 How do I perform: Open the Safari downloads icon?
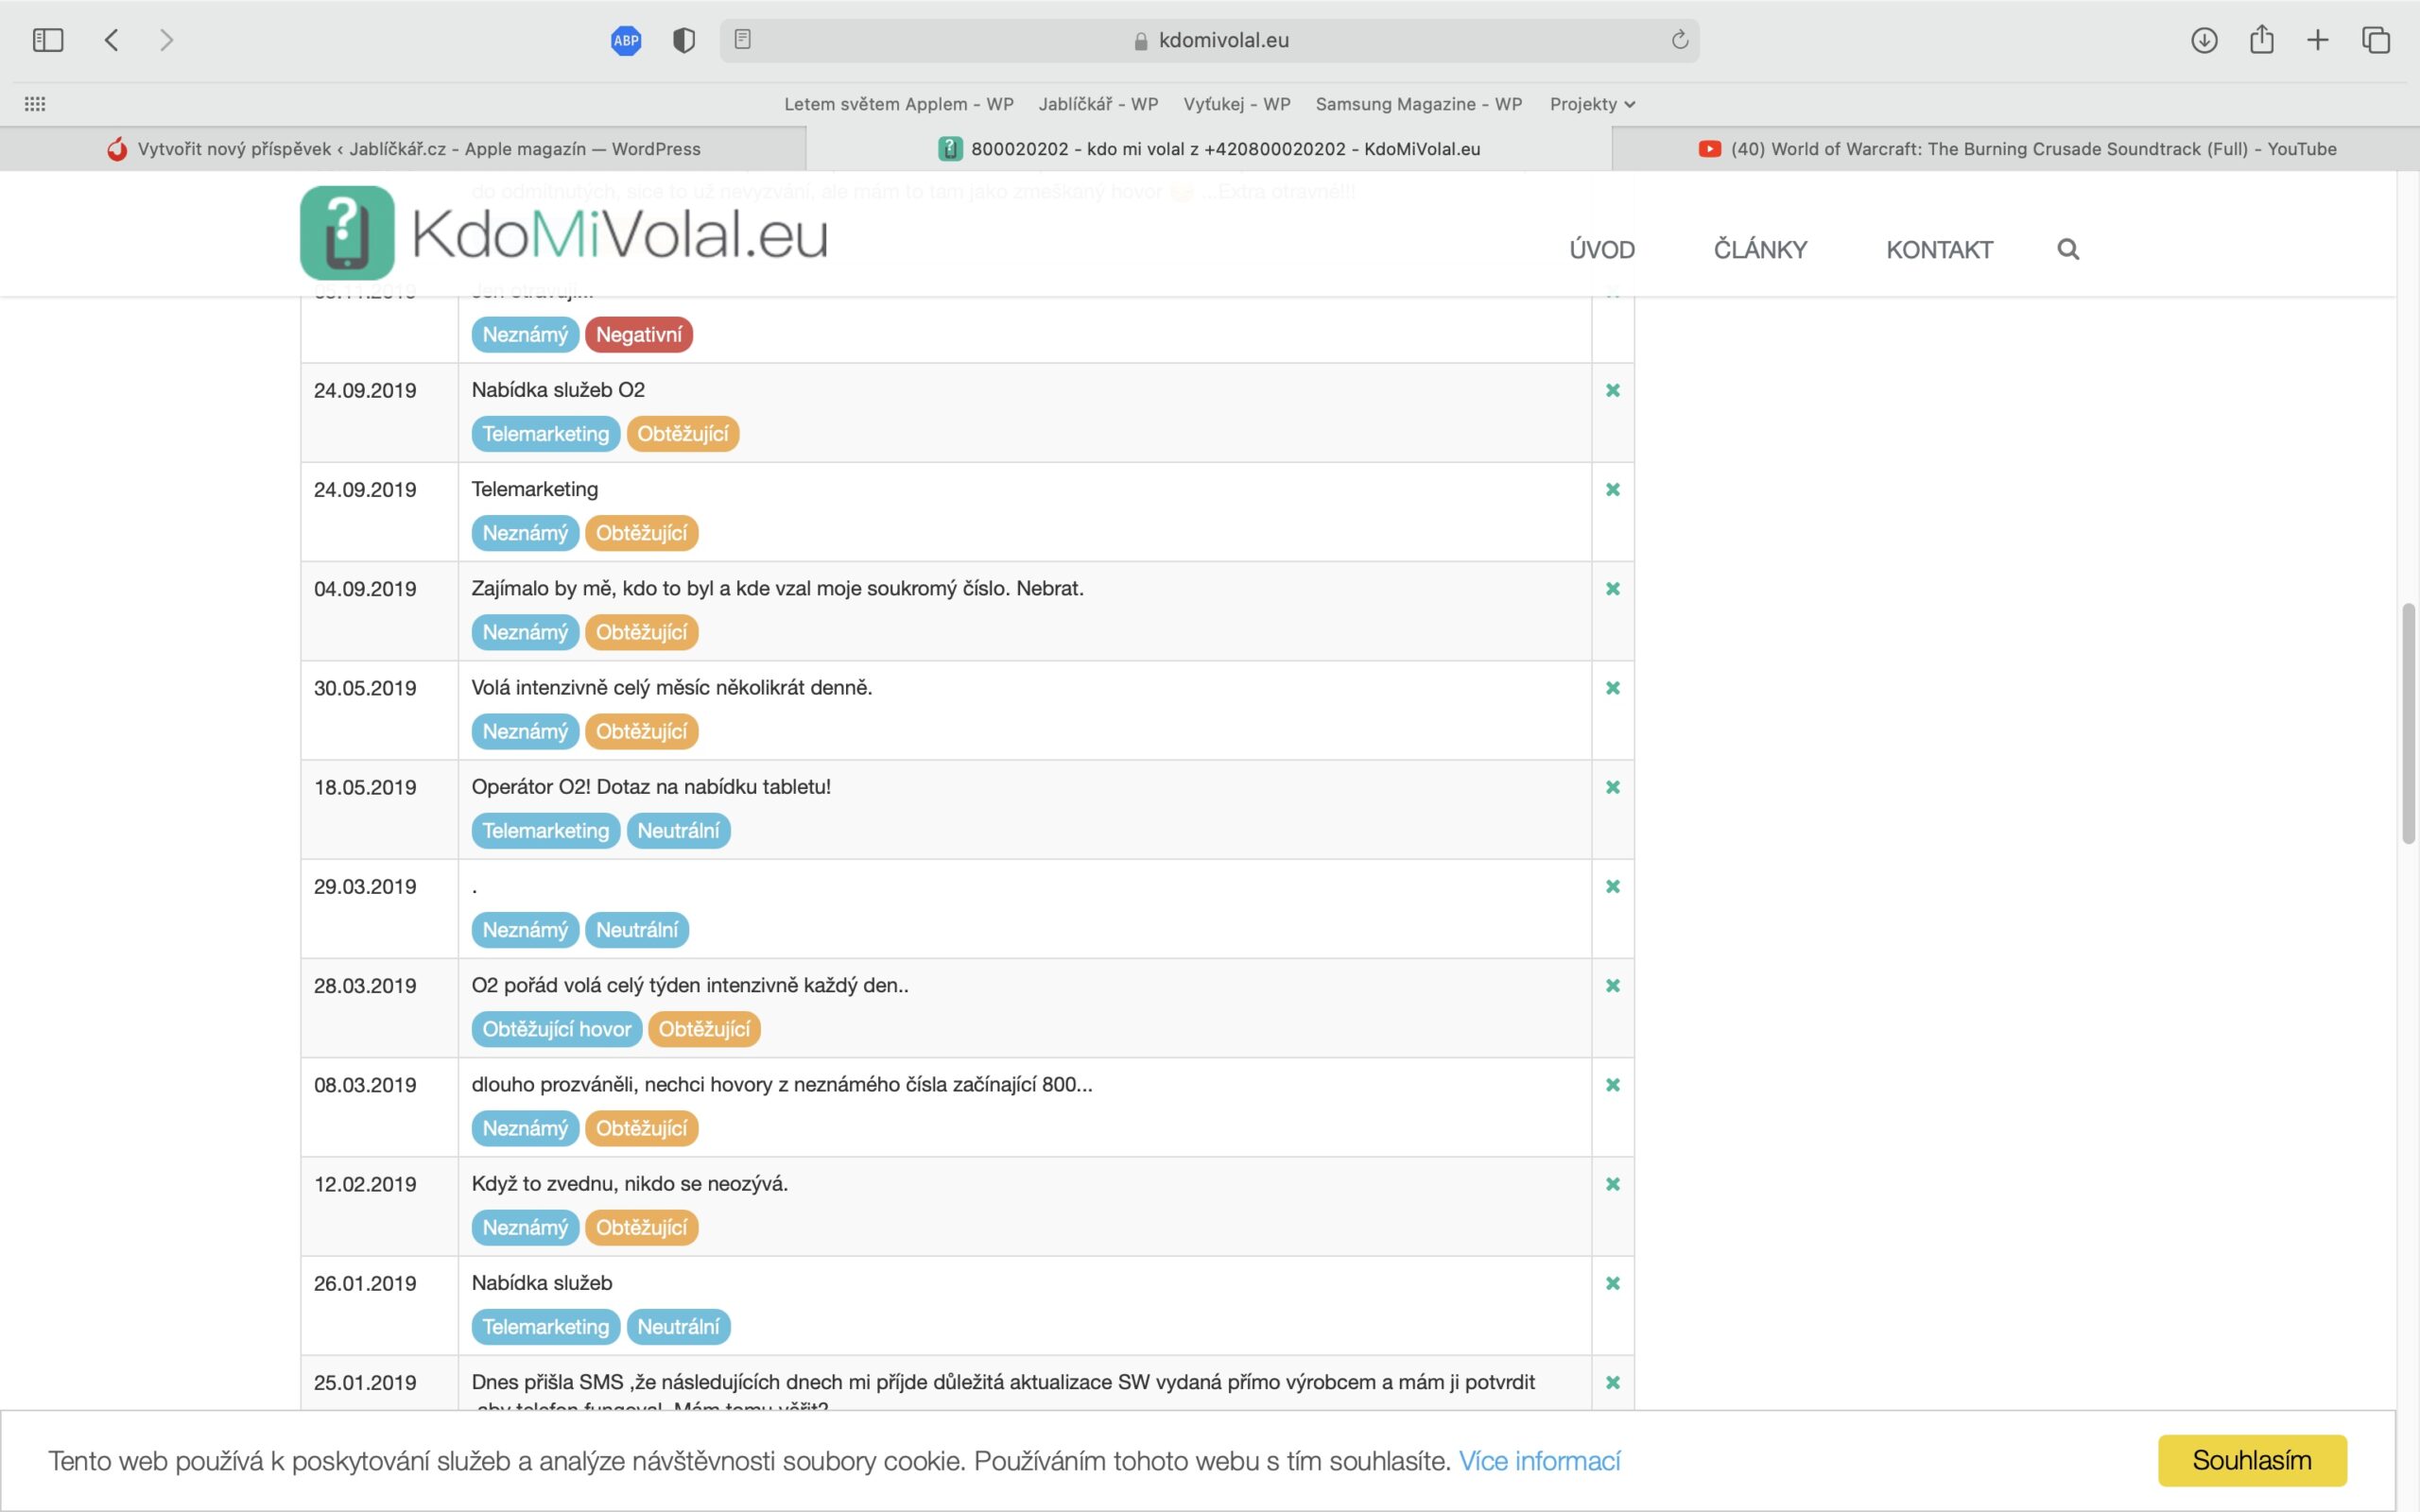(x=2204, y=40)
